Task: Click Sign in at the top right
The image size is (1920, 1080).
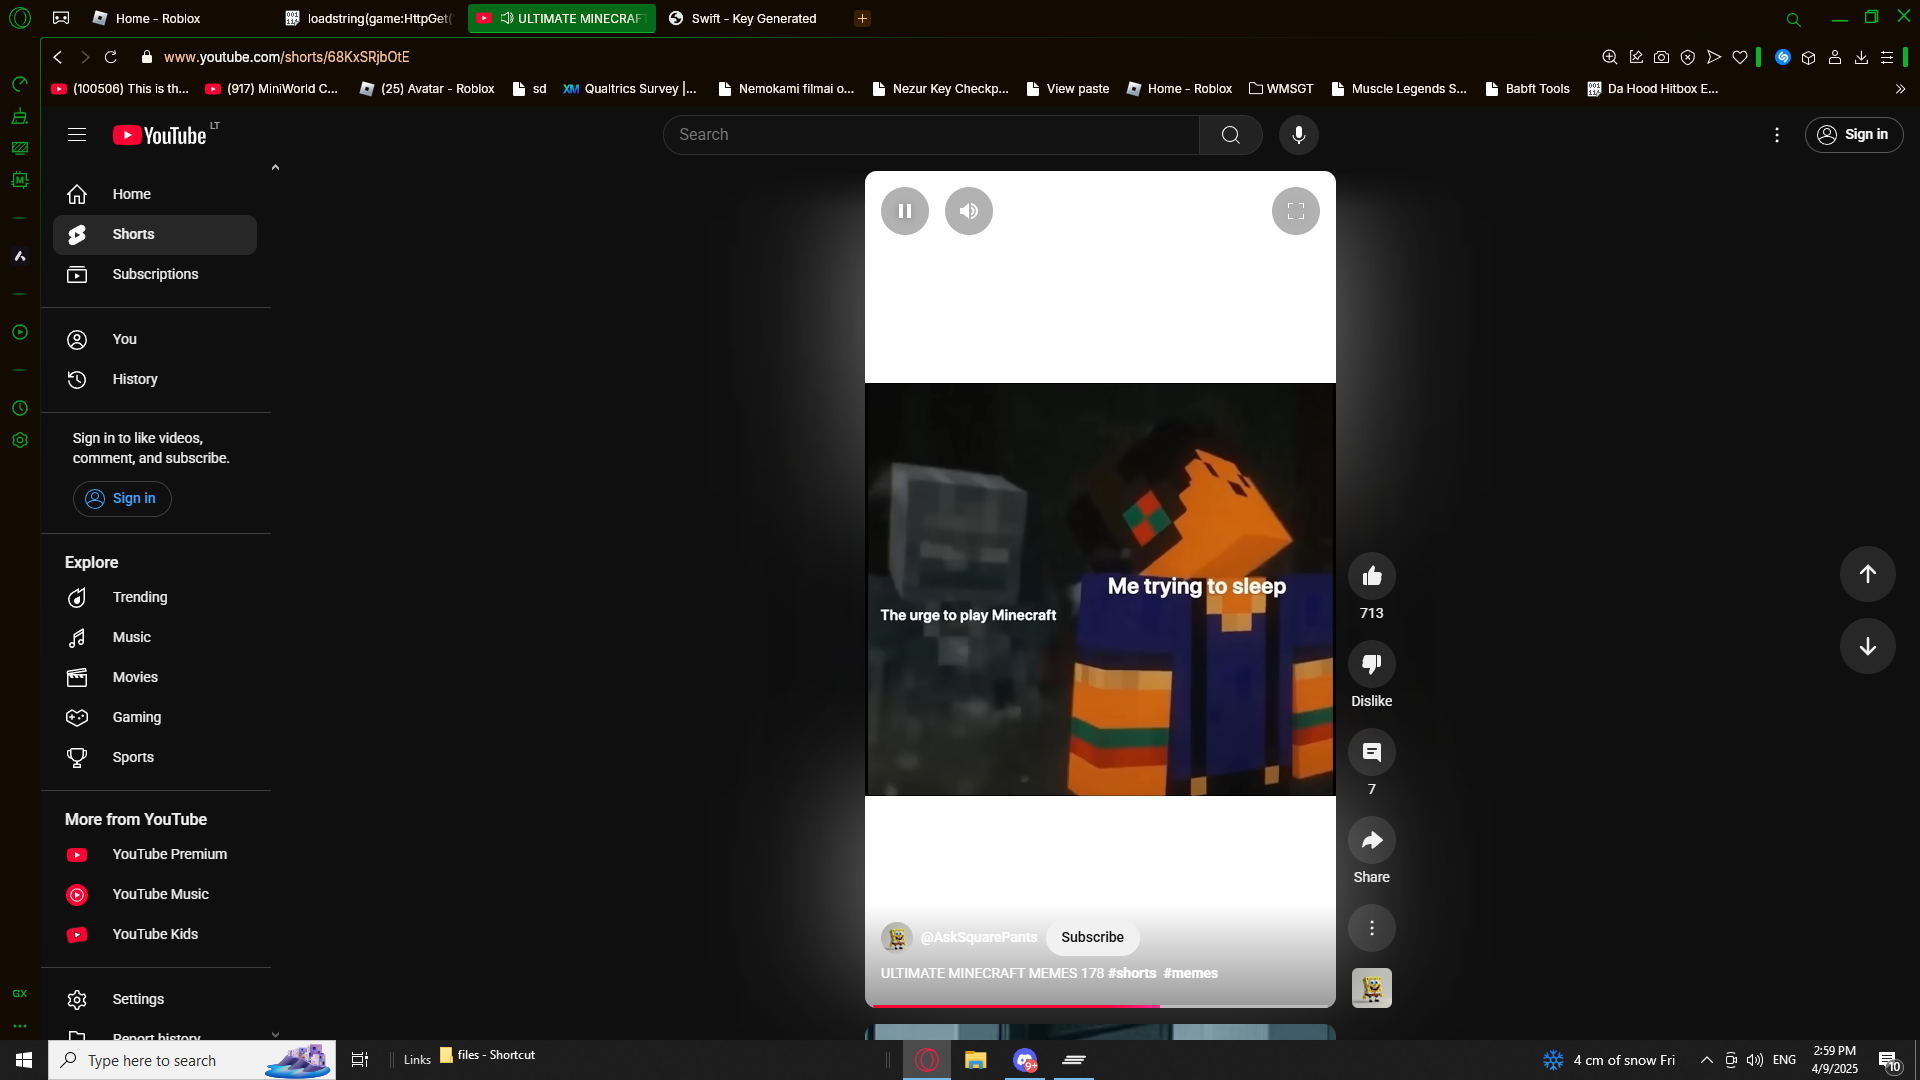Action: pos(1853,135)
